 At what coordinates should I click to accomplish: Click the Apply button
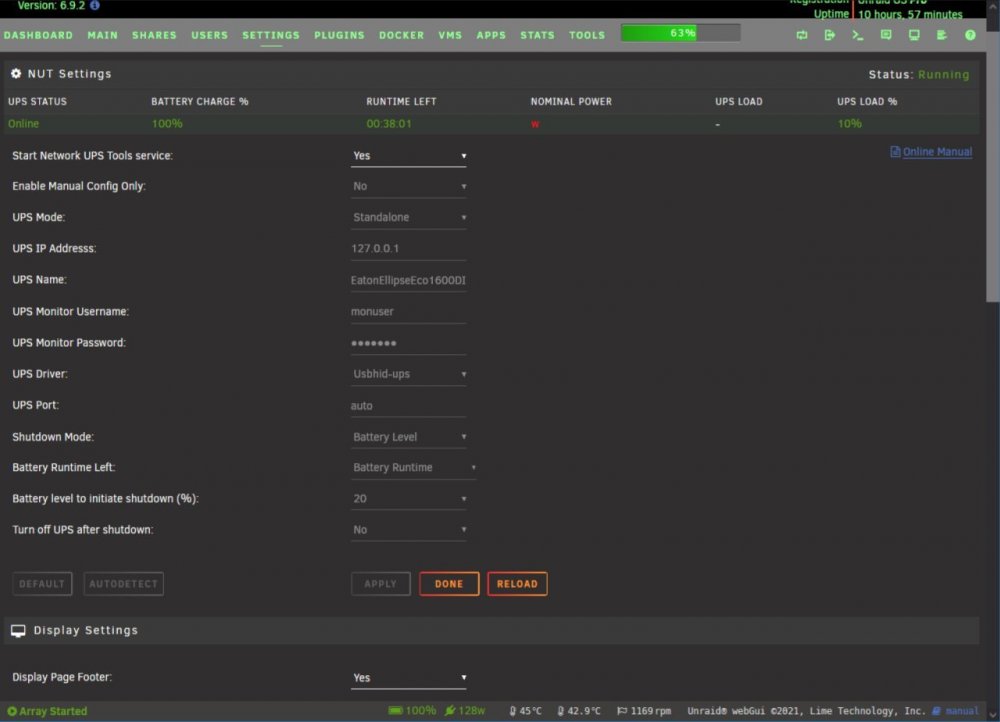tap(381, 584)
